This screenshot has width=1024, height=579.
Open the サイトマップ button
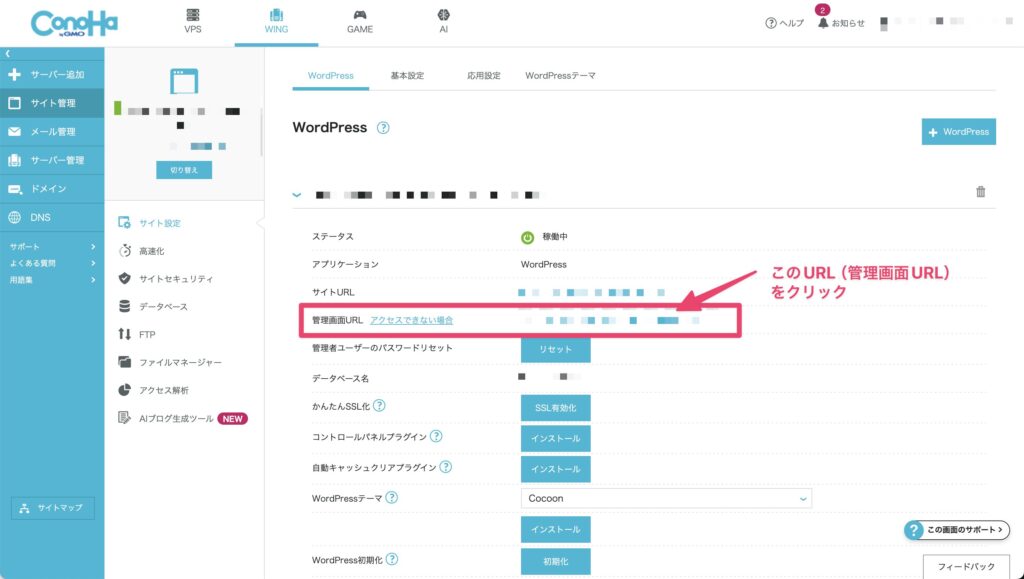pyautogui.click(x=52, y=508)
